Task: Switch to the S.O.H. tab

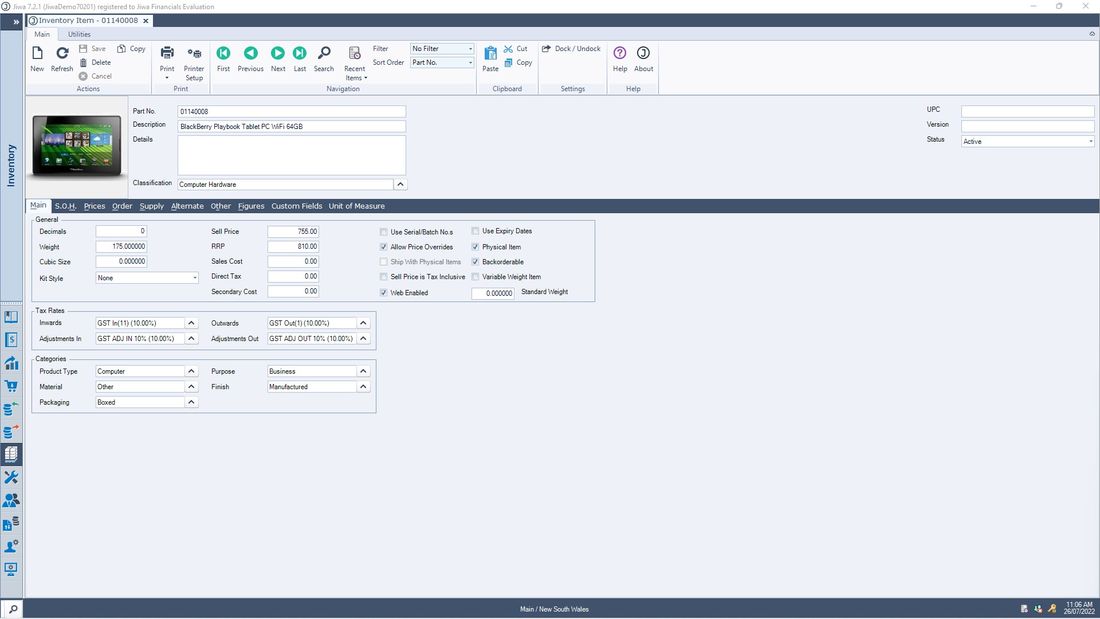Action: tap(65, 206)
